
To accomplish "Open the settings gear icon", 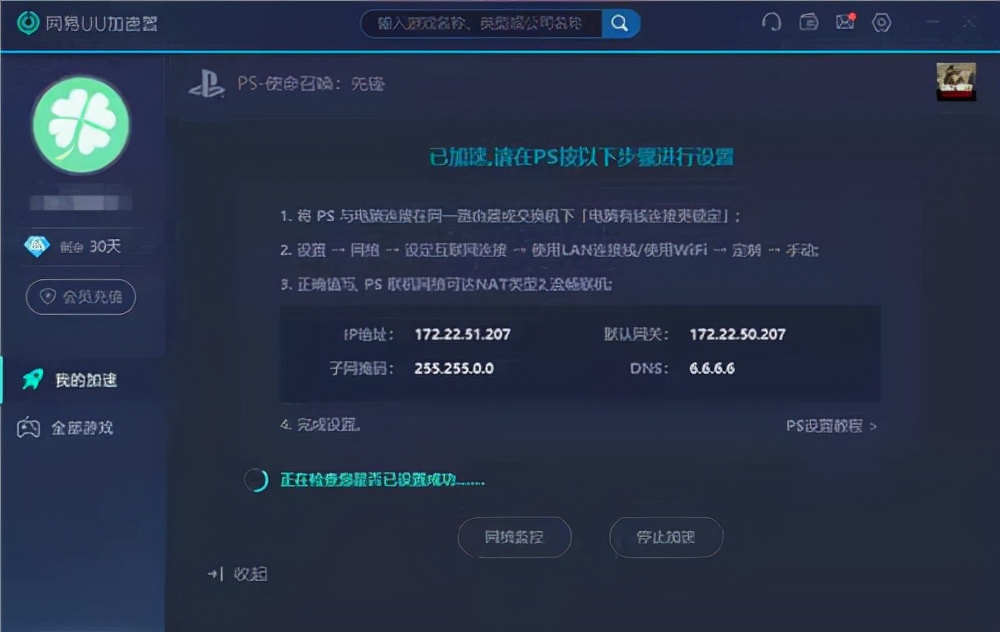I will tap(881, 23).
